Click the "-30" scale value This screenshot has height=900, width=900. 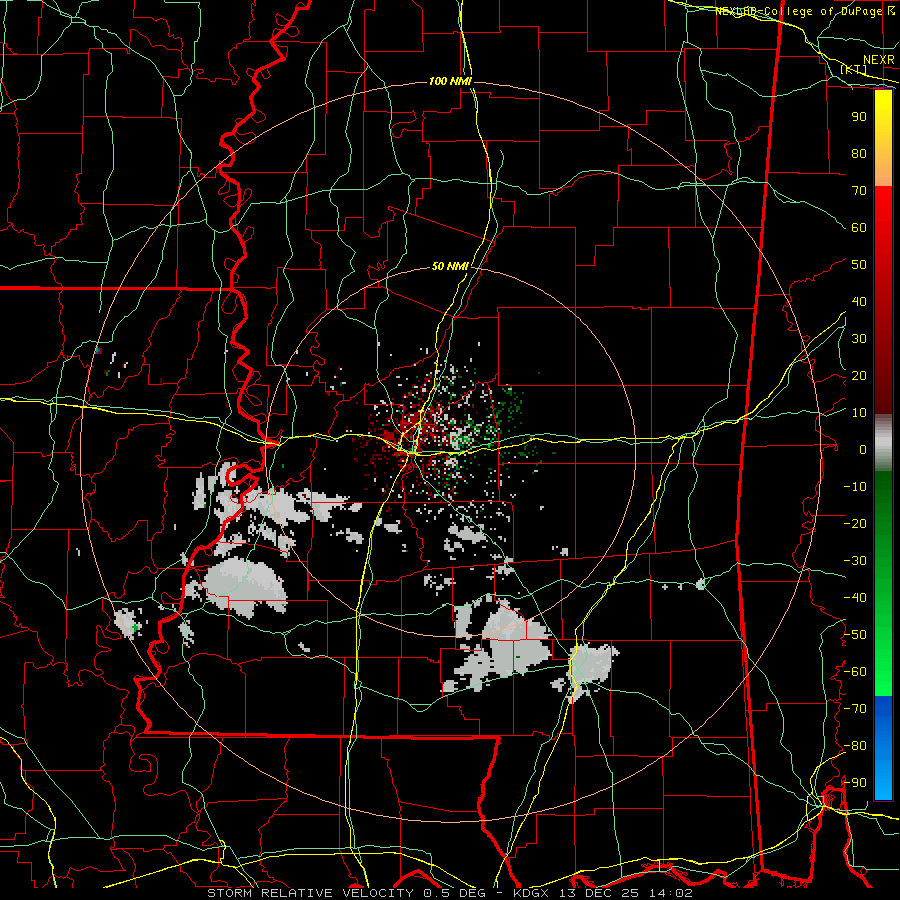[x=855, y=561]
